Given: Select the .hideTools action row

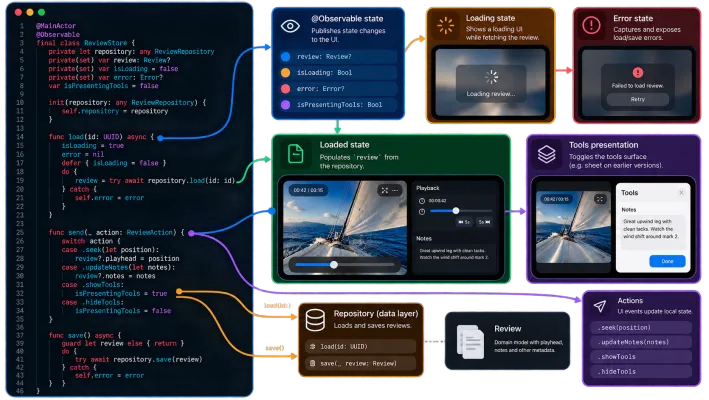Looking at the screenshot, I should coord(641,372).
